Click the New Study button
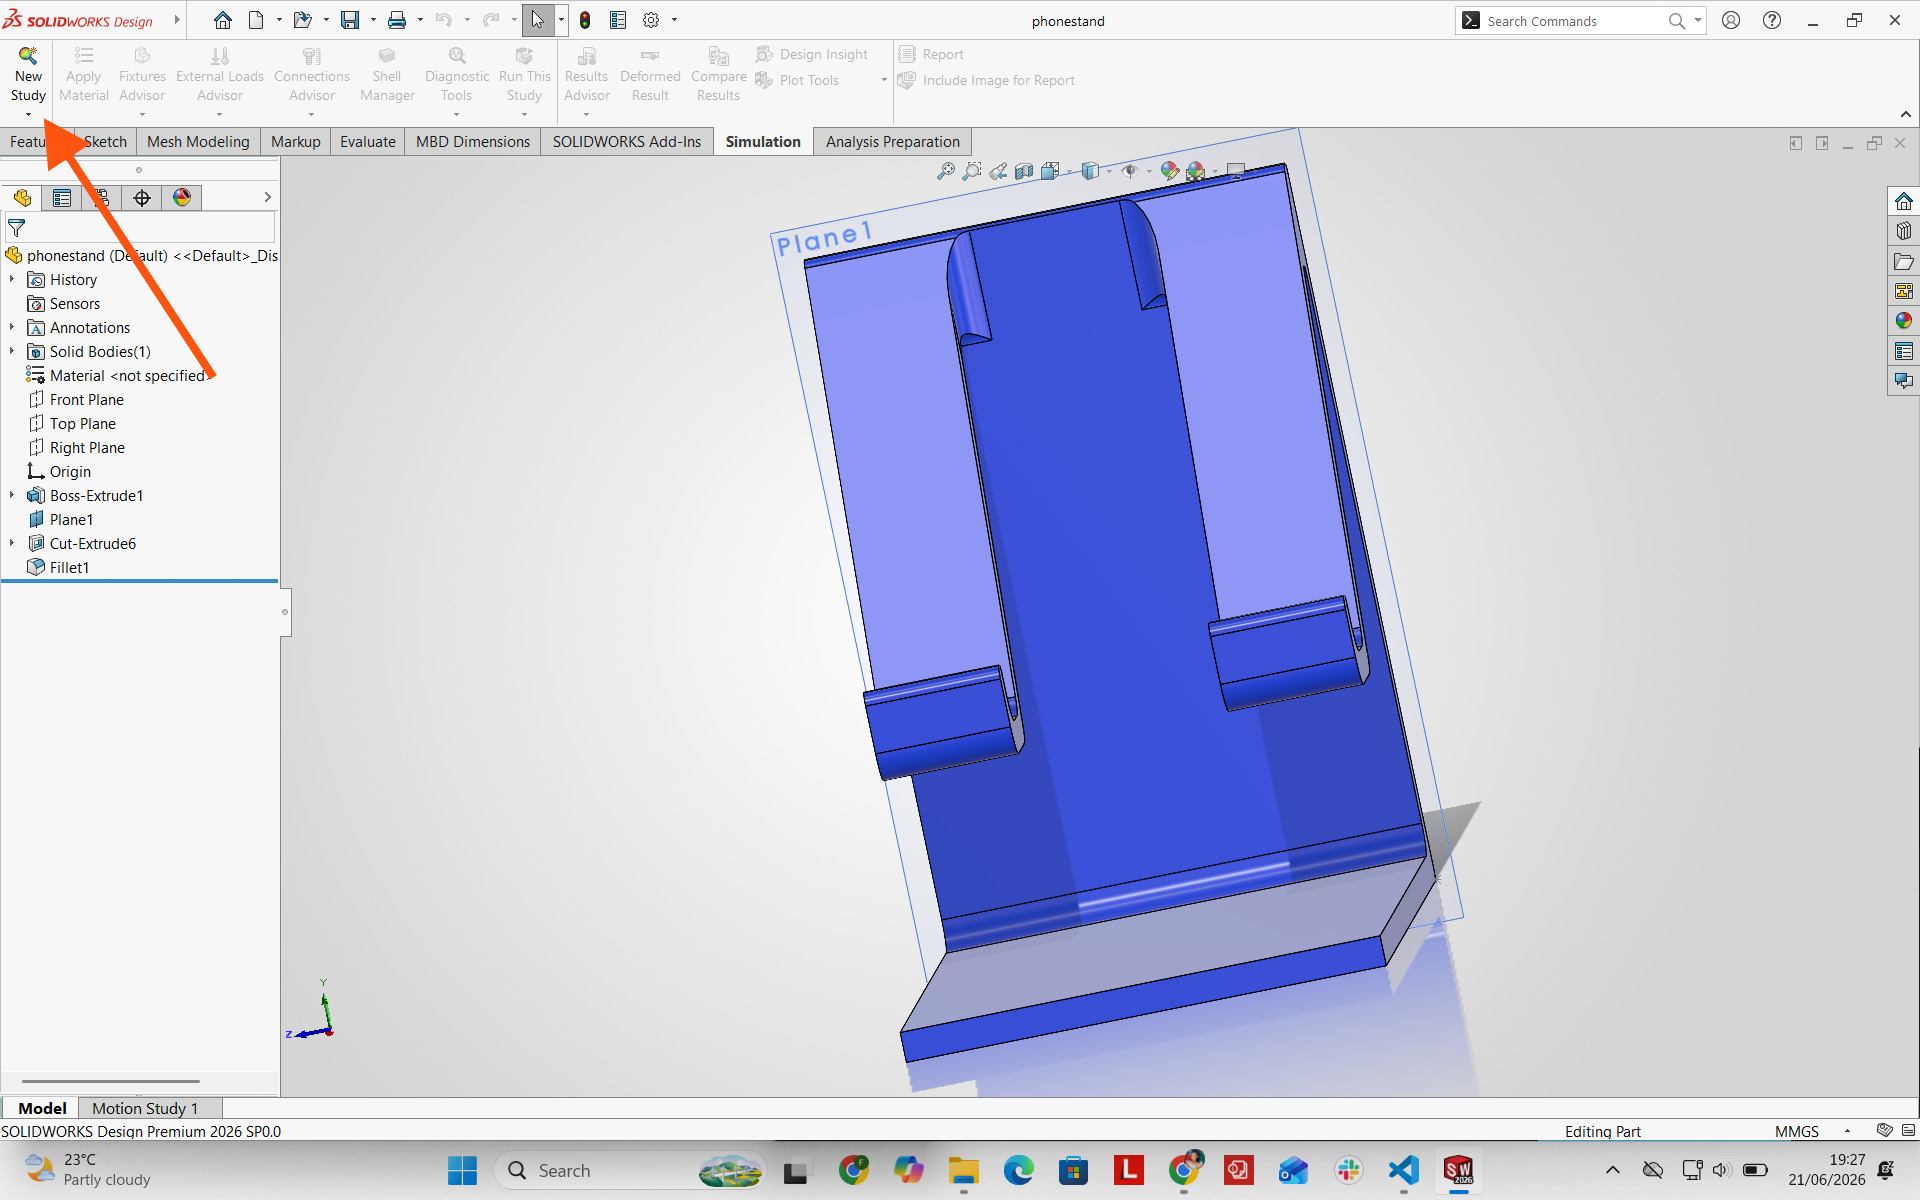This screenshot has height=1200, width=1920. [x=28, y=76]
